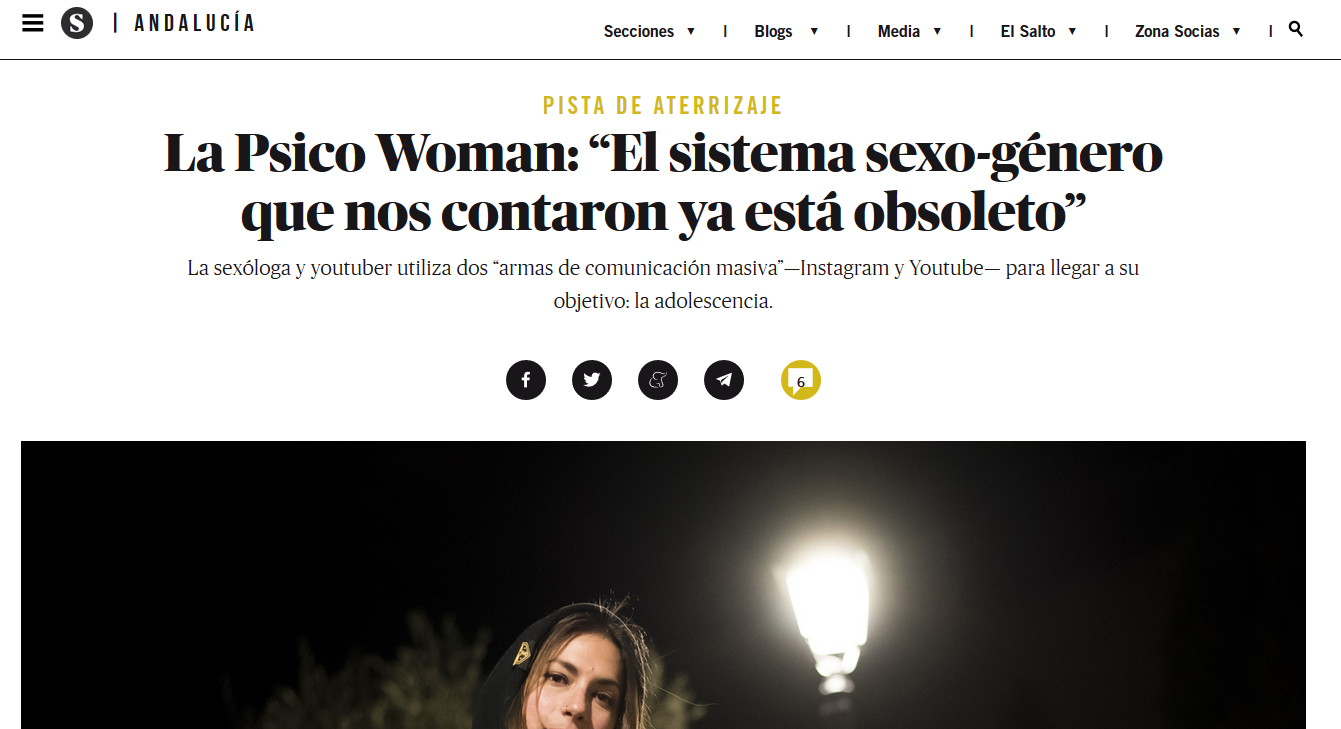Follow the Pista de Aterrizaje category link

663,105
